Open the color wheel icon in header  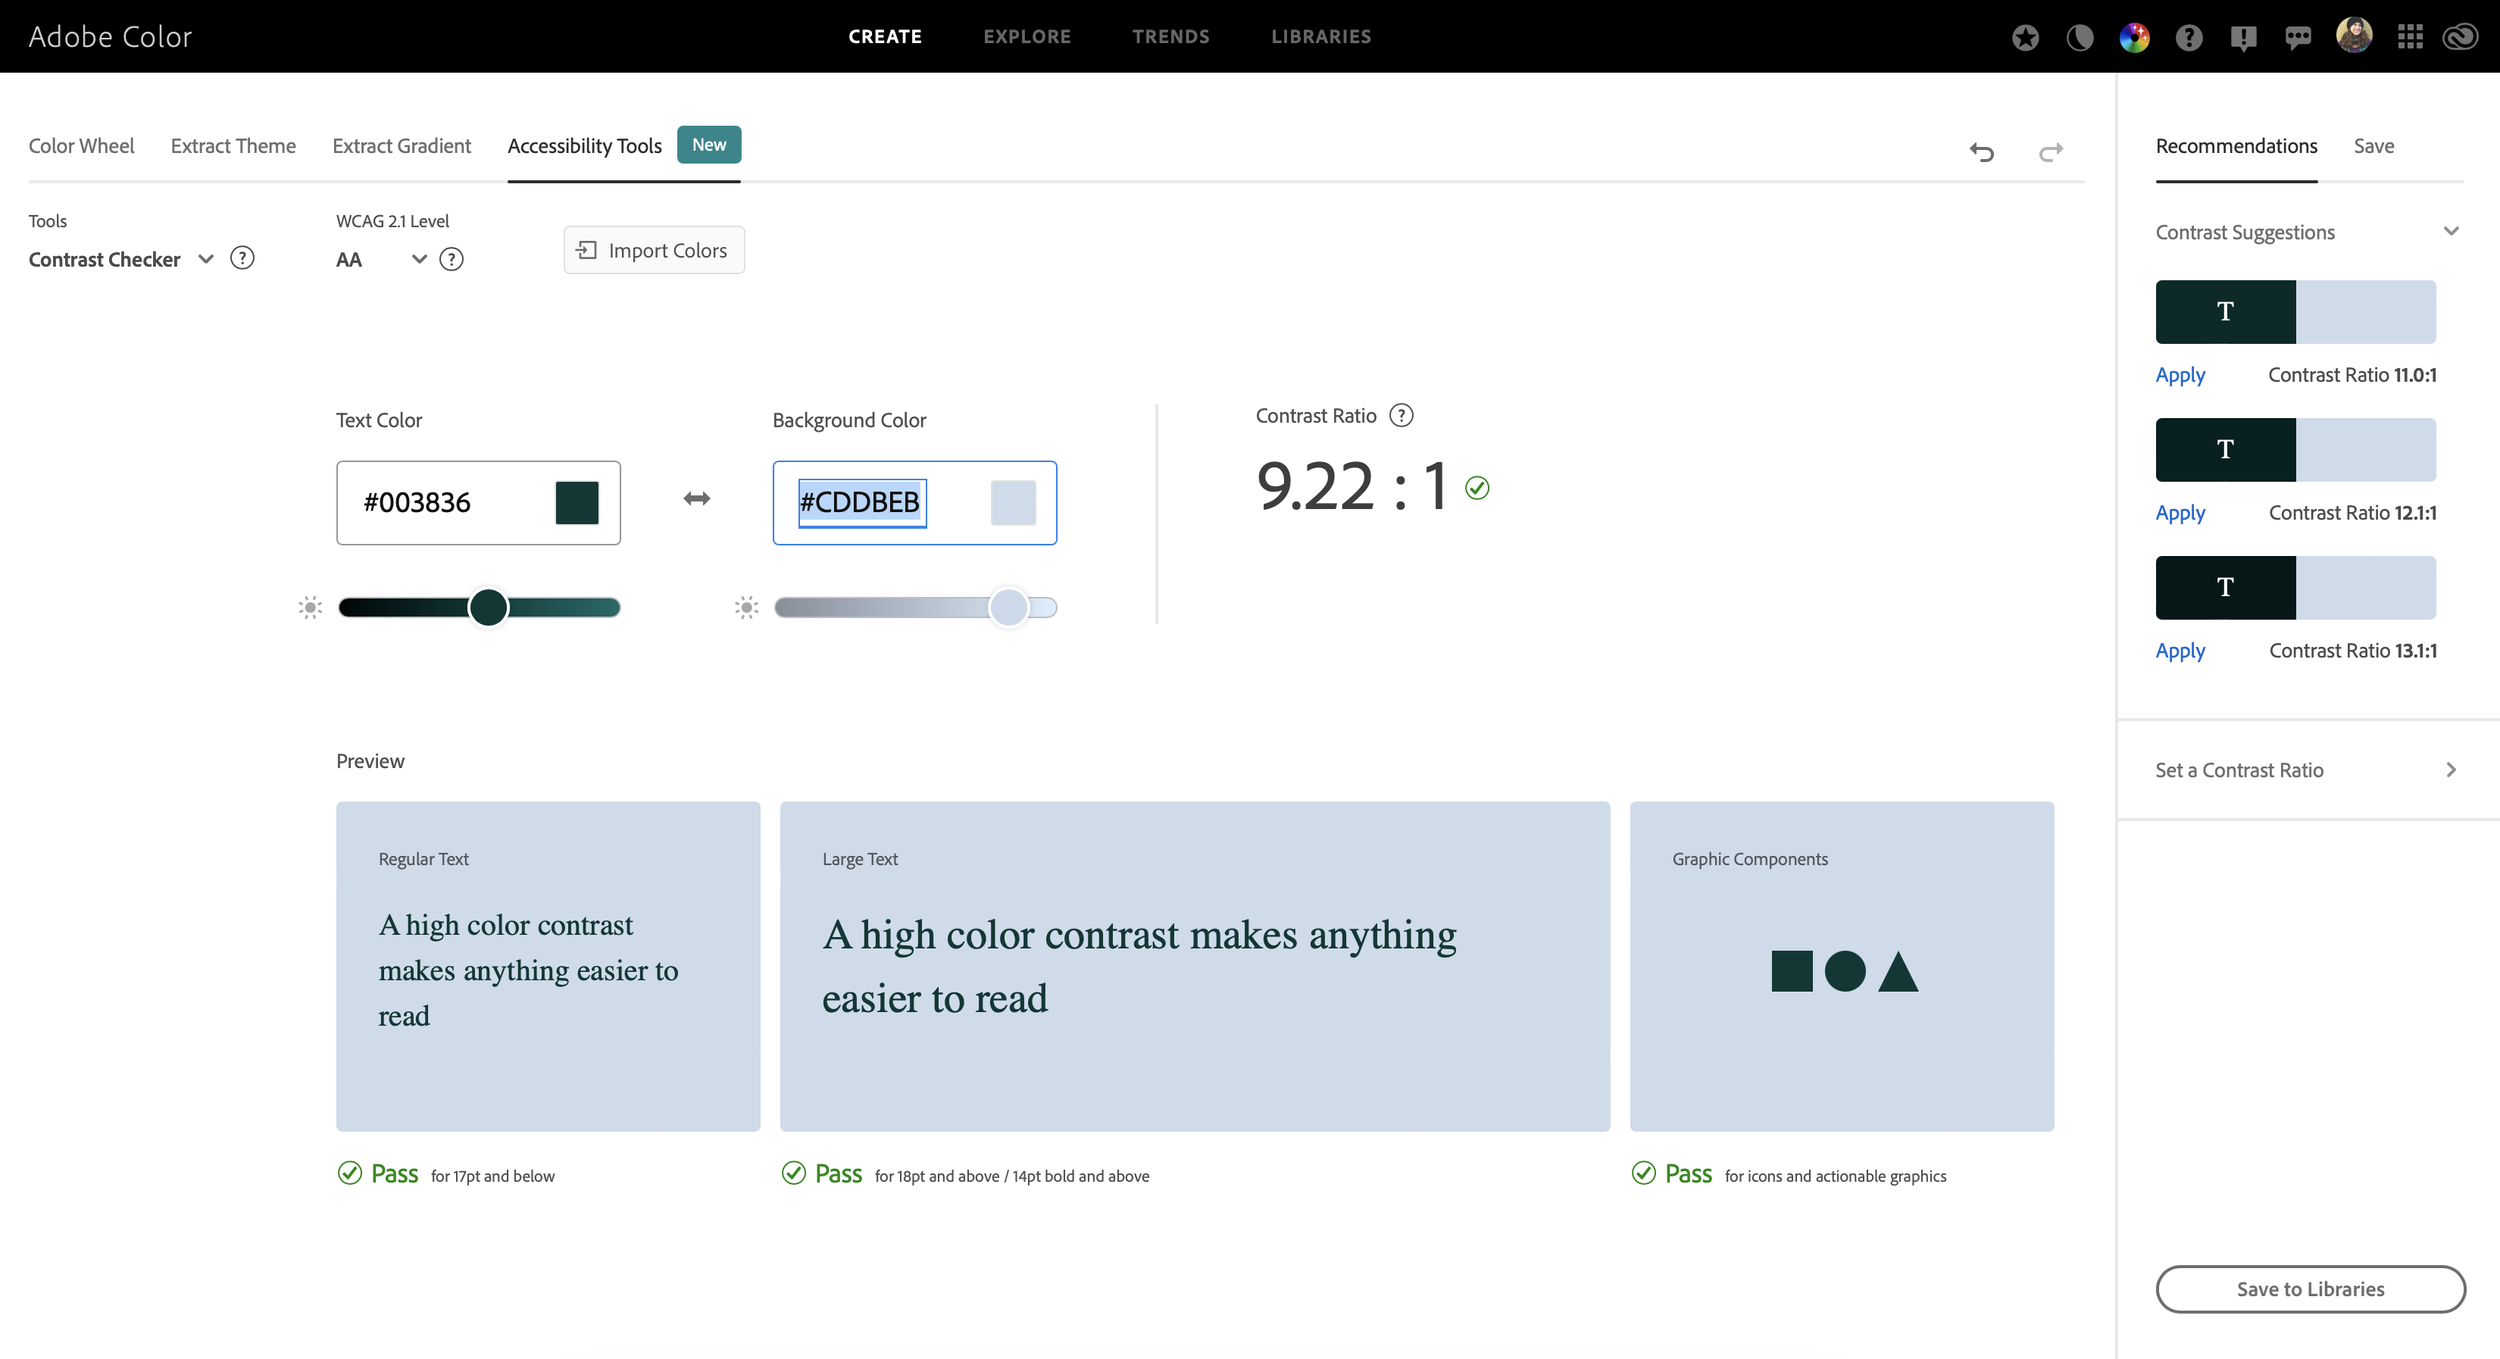[x=2134, y=37]
